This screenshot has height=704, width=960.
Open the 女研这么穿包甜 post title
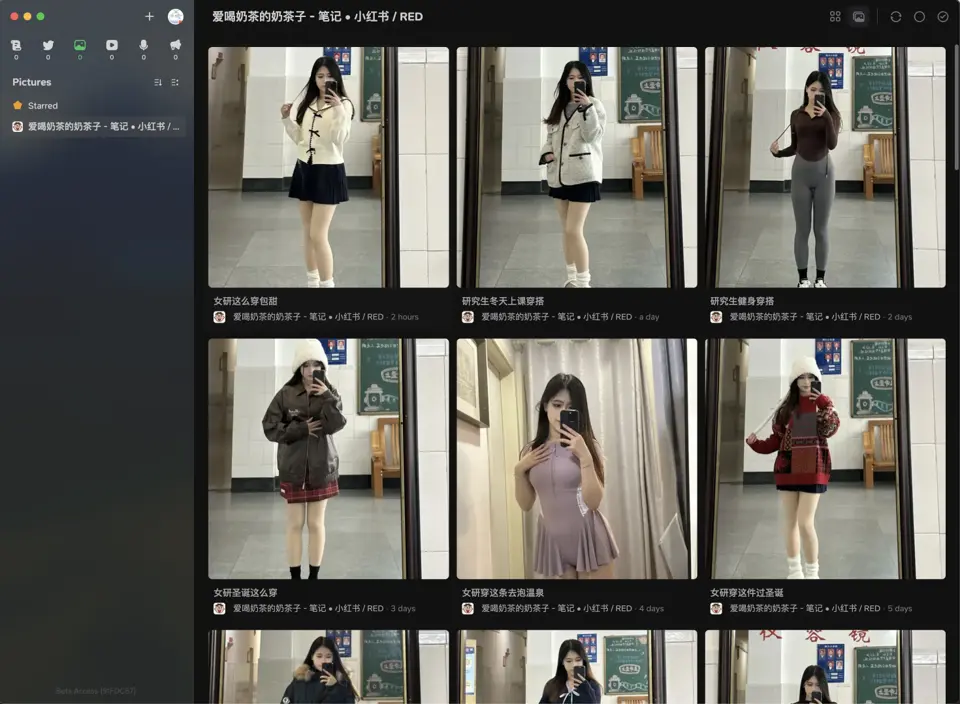[x=246, y=301]
